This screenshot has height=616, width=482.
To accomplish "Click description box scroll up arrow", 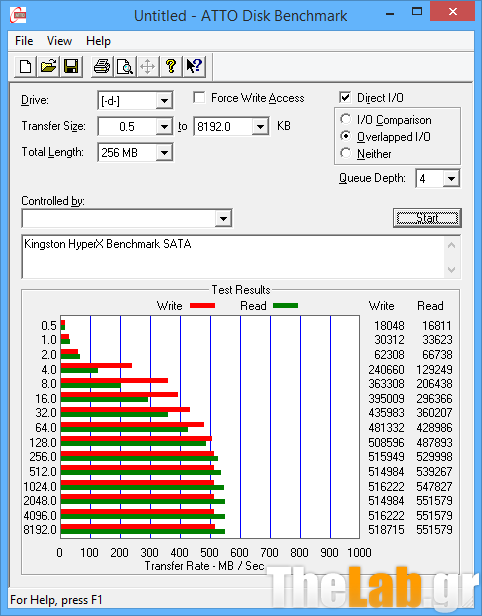I will pos(452,246).
